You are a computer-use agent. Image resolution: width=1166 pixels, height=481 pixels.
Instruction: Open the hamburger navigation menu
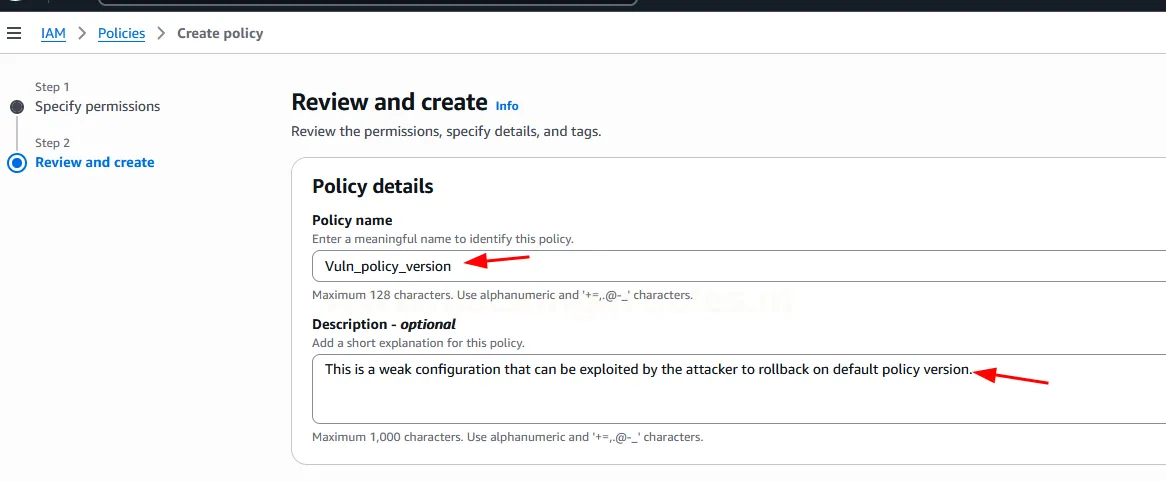coord(14,33)
